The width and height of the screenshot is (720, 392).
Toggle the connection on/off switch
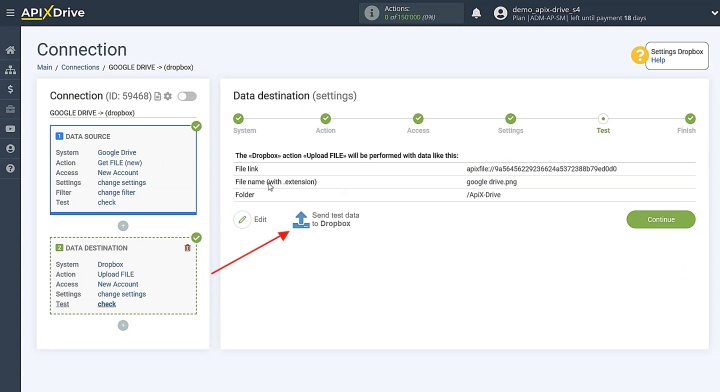[187, 96]
